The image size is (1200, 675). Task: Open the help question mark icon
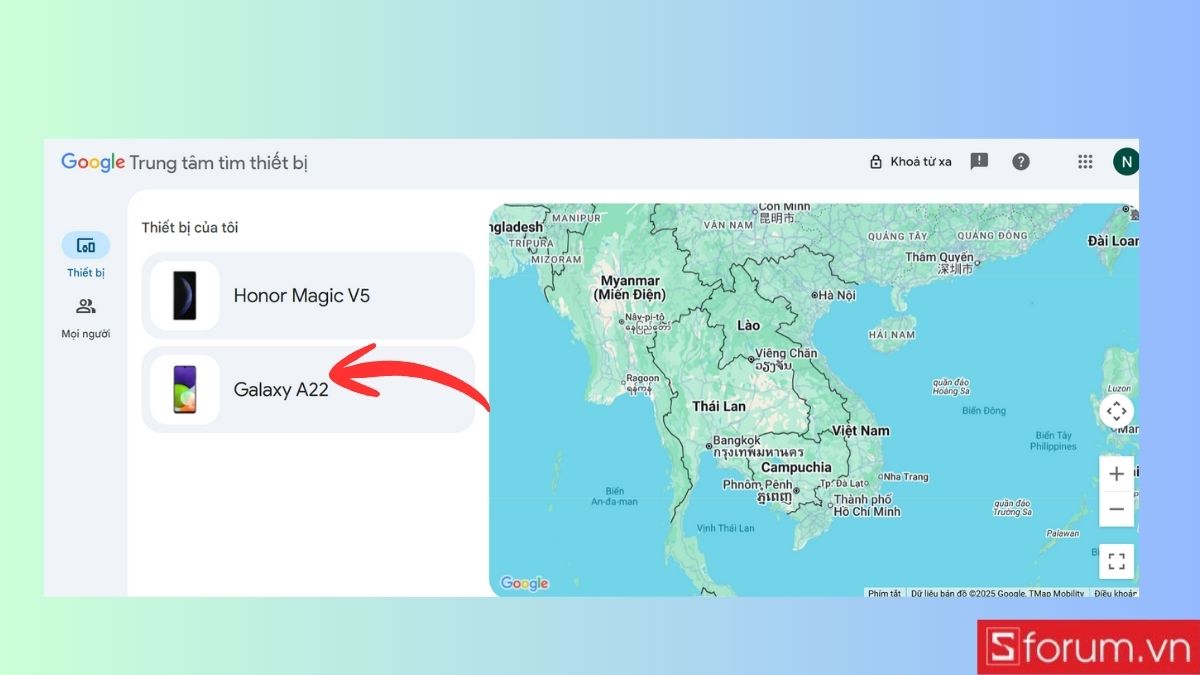(1021, 161)
